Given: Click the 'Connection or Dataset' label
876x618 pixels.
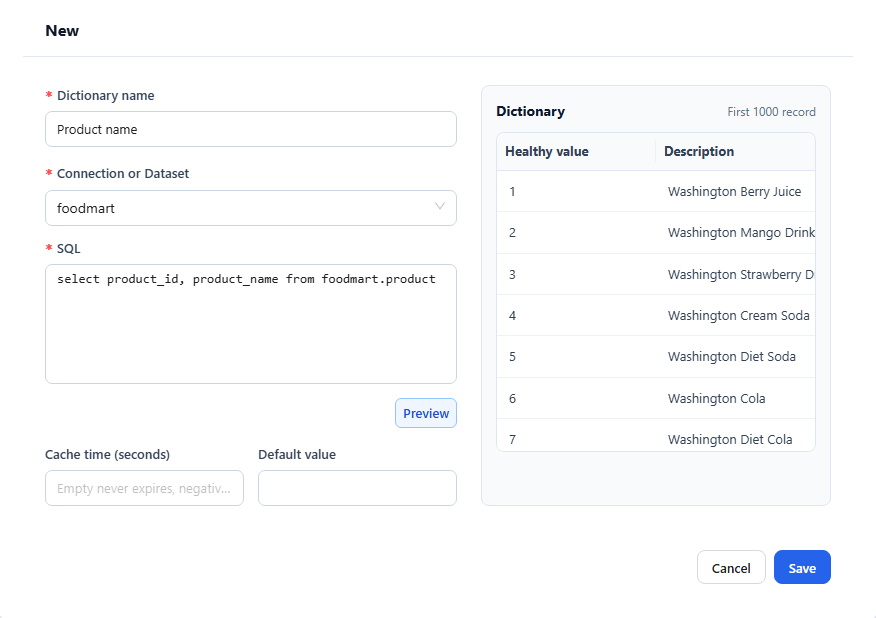Looking at the screenshot, I should 123,174.
